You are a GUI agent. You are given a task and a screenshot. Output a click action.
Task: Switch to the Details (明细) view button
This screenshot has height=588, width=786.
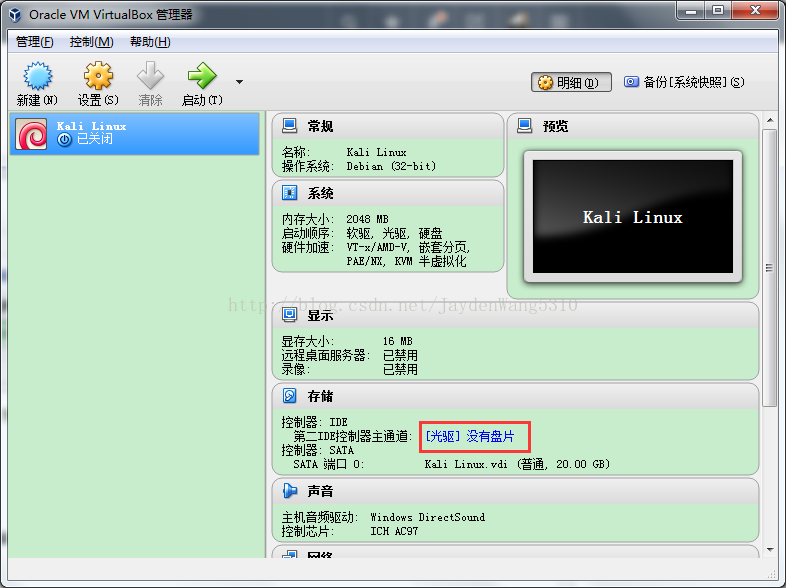571,82
